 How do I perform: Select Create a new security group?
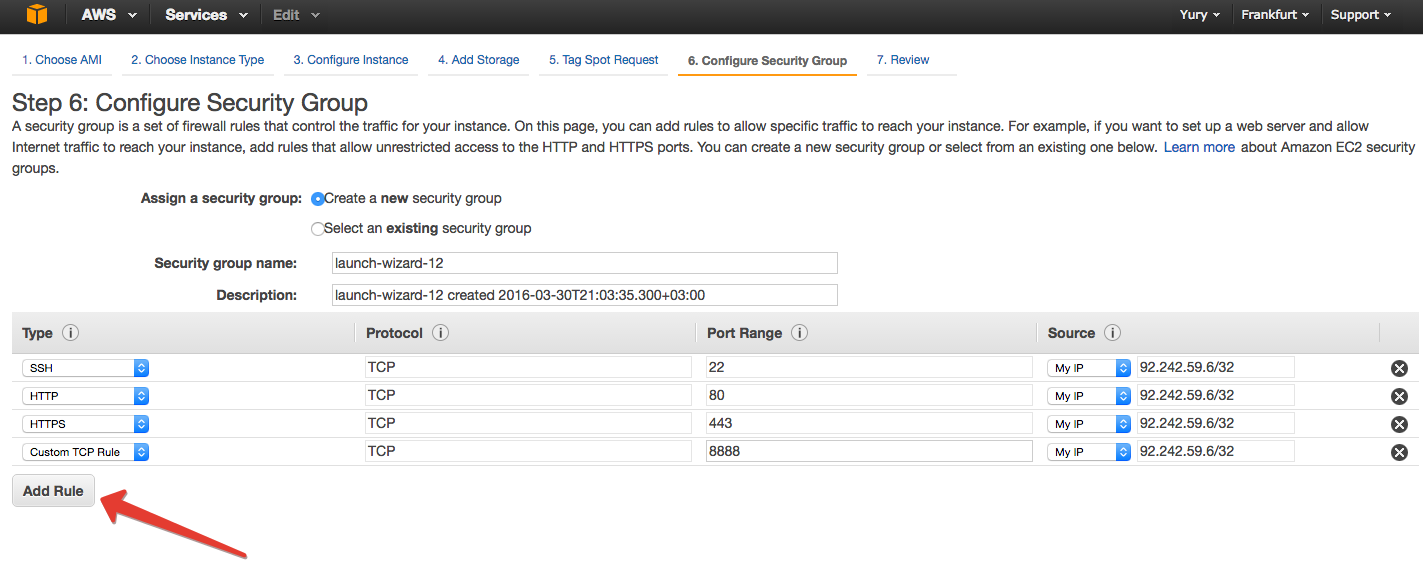(318, 199)
